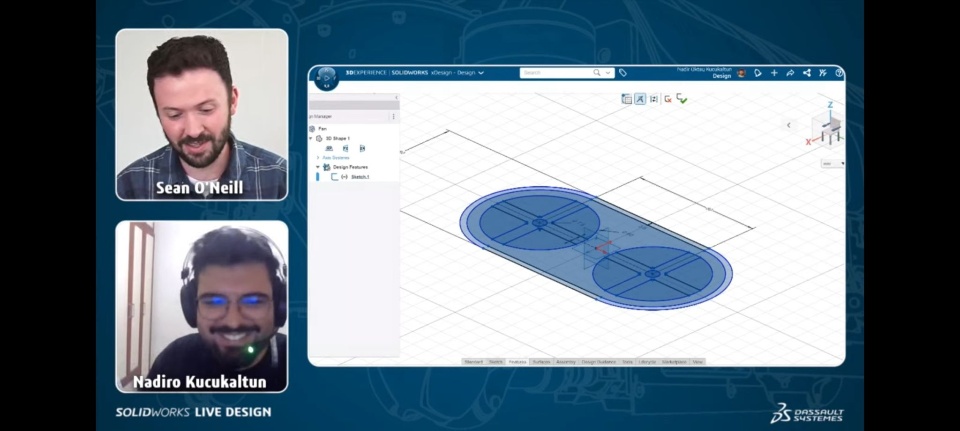This screenshot has width=960, height=431.
Task: Confirm sketch with the green checkmark icon
Action: pos(681,99)
